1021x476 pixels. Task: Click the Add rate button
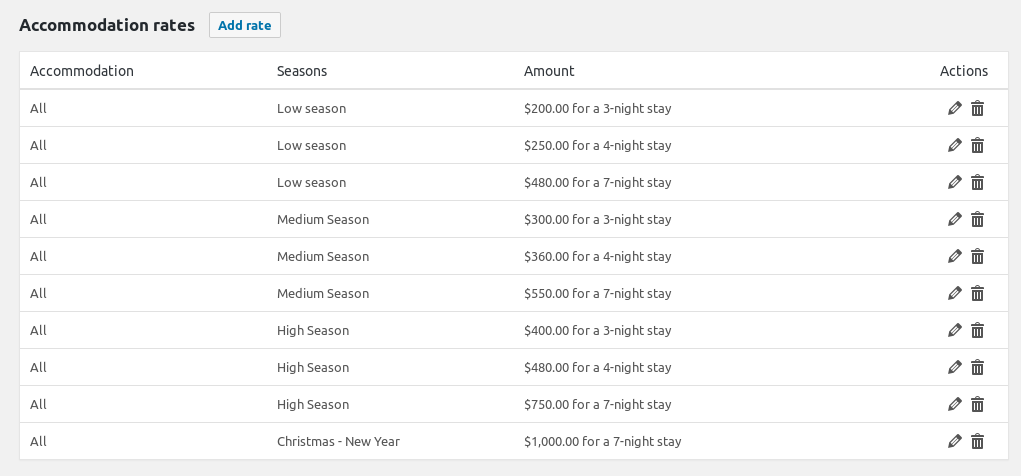(x=244, y=25)
